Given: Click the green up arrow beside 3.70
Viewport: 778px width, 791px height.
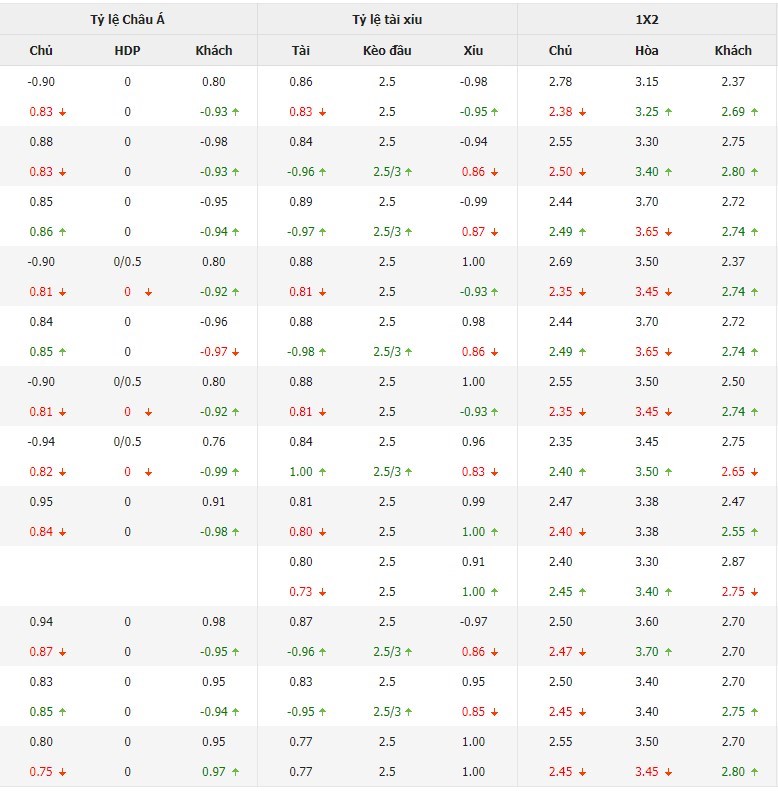Looking at the screenshot, I should click(x=668, y=652).
